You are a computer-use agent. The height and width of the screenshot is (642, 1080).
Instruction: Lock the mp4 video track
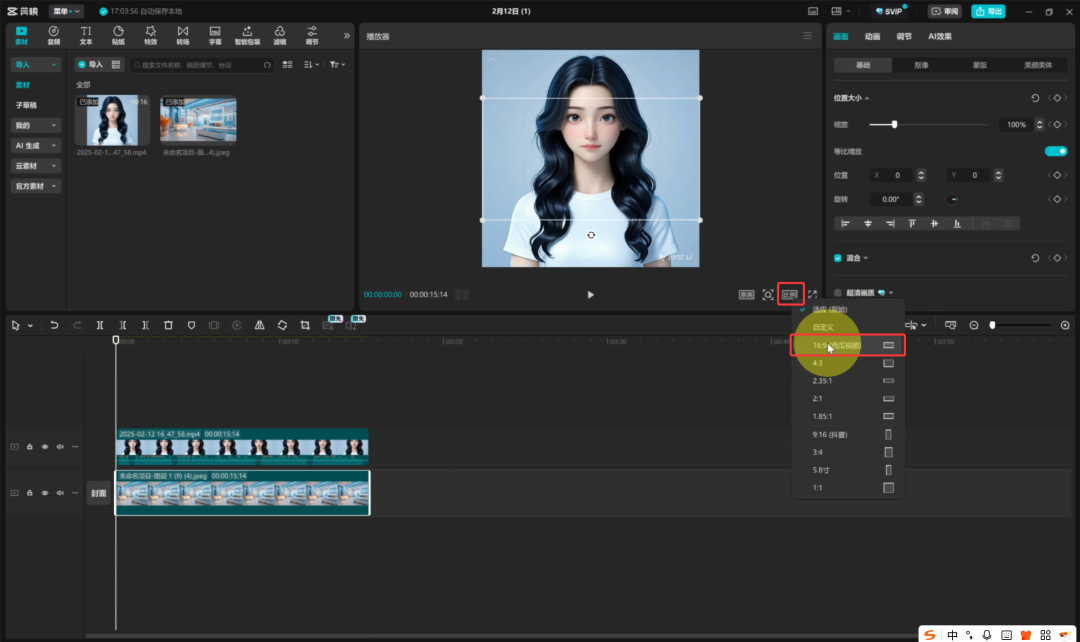[x=30, y=447]
